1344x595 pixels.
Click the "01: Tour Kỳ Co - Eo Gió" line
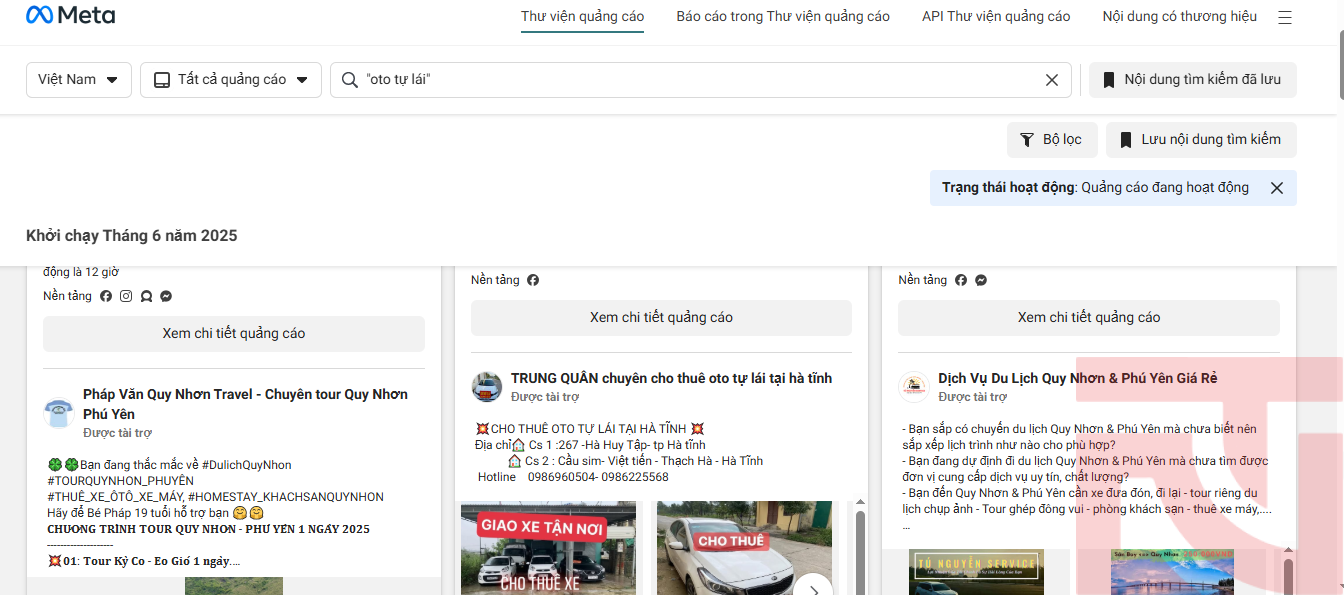pos(143,561)
